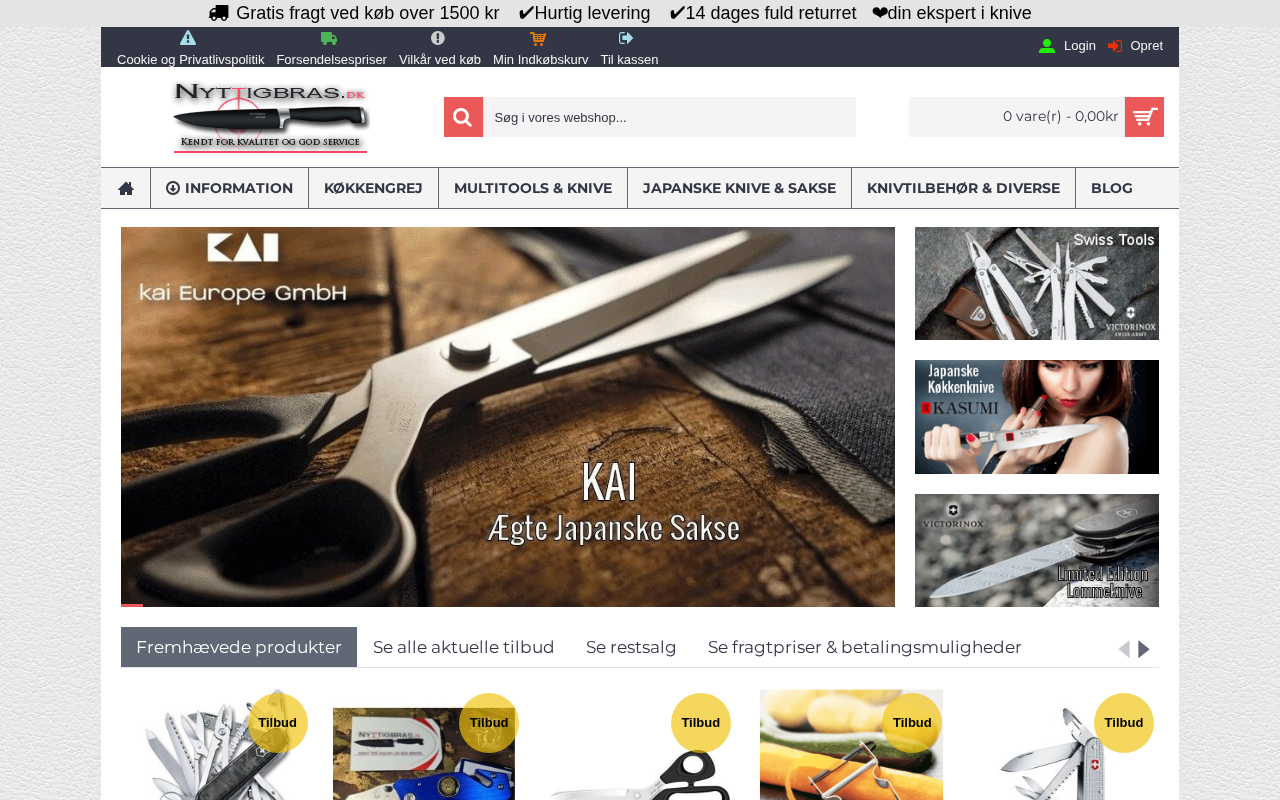This screenshot has width=1280, height=800.
Task: Click the Forsendelsespriser truck icon
Action: (x=329, y=38)
